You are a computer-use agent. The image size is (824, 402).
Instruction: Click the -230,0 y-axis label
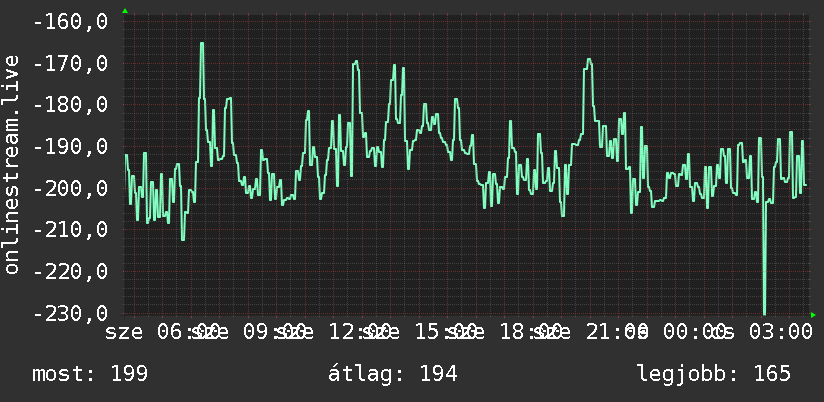click(x=70, y=314)
